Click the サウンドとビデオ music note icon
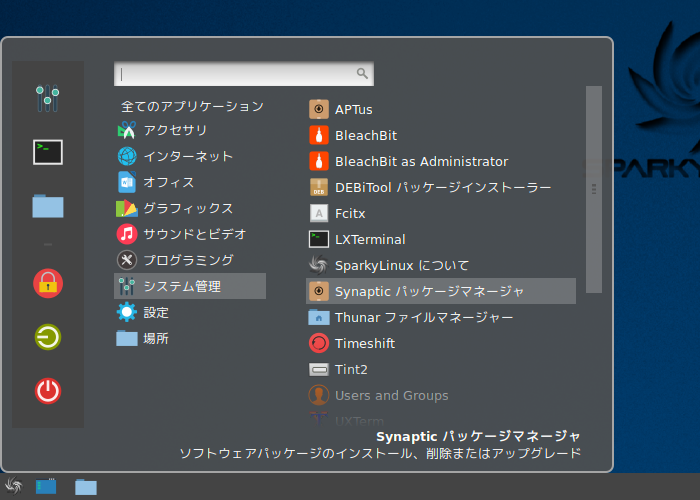Screen dimensions: 700x500 coord(127,234)
